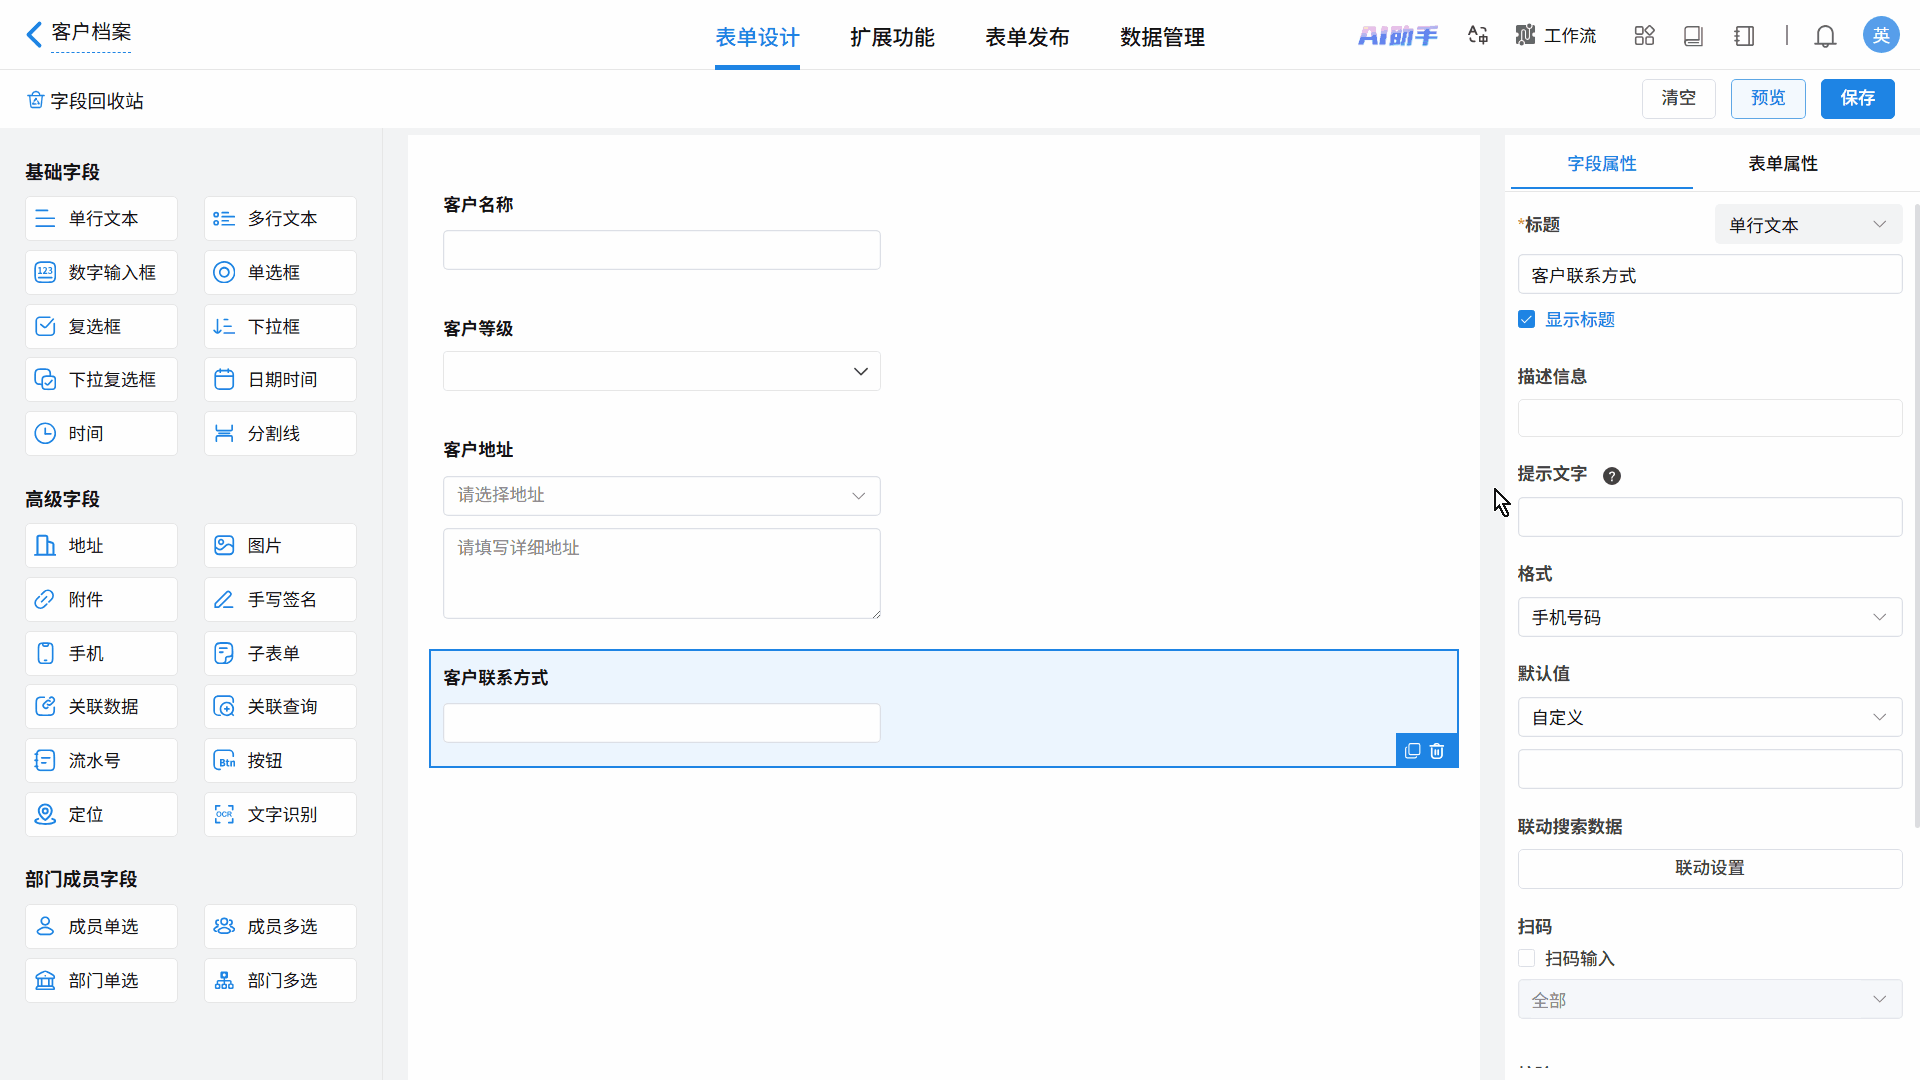Screen dimensions: 1920x1080
Task: Click the copy icon on selected field
Action: (x=1412, y=751)
